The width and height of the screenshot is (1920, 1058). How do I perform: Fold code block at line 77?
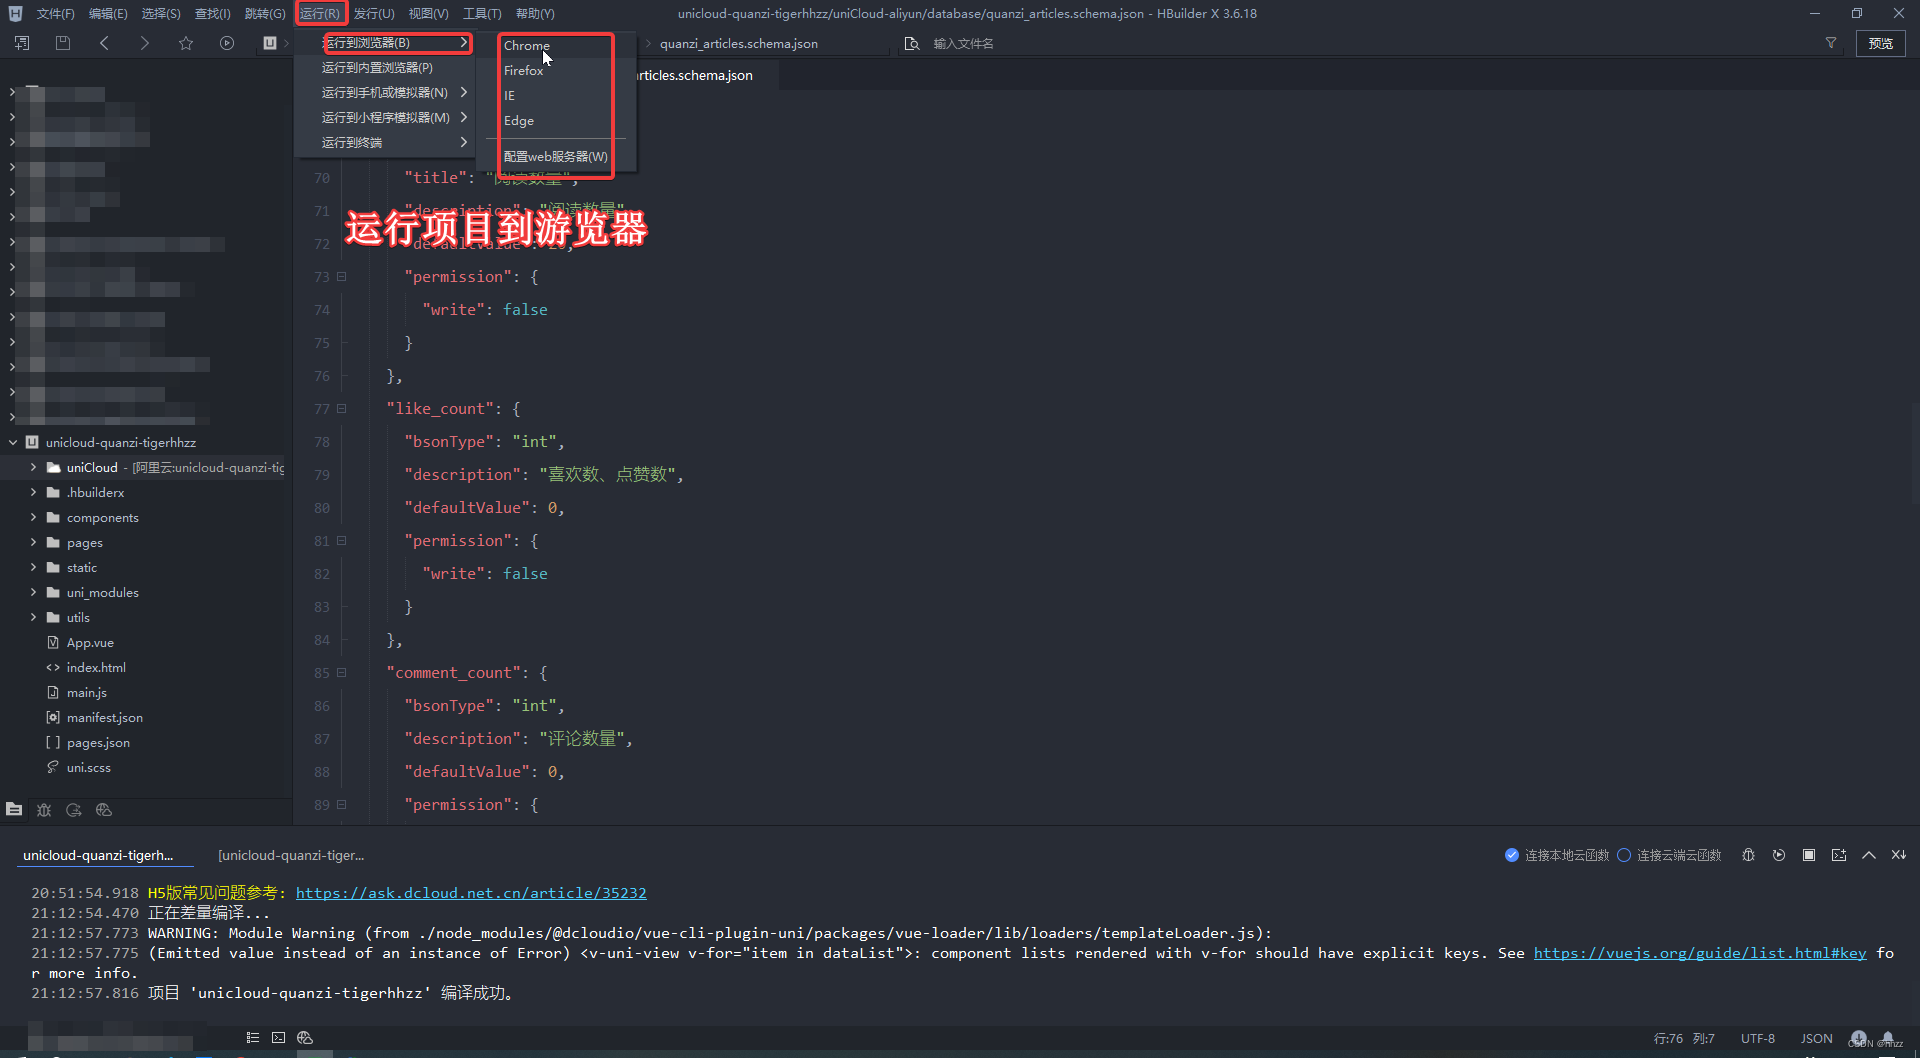pos(341,408)
